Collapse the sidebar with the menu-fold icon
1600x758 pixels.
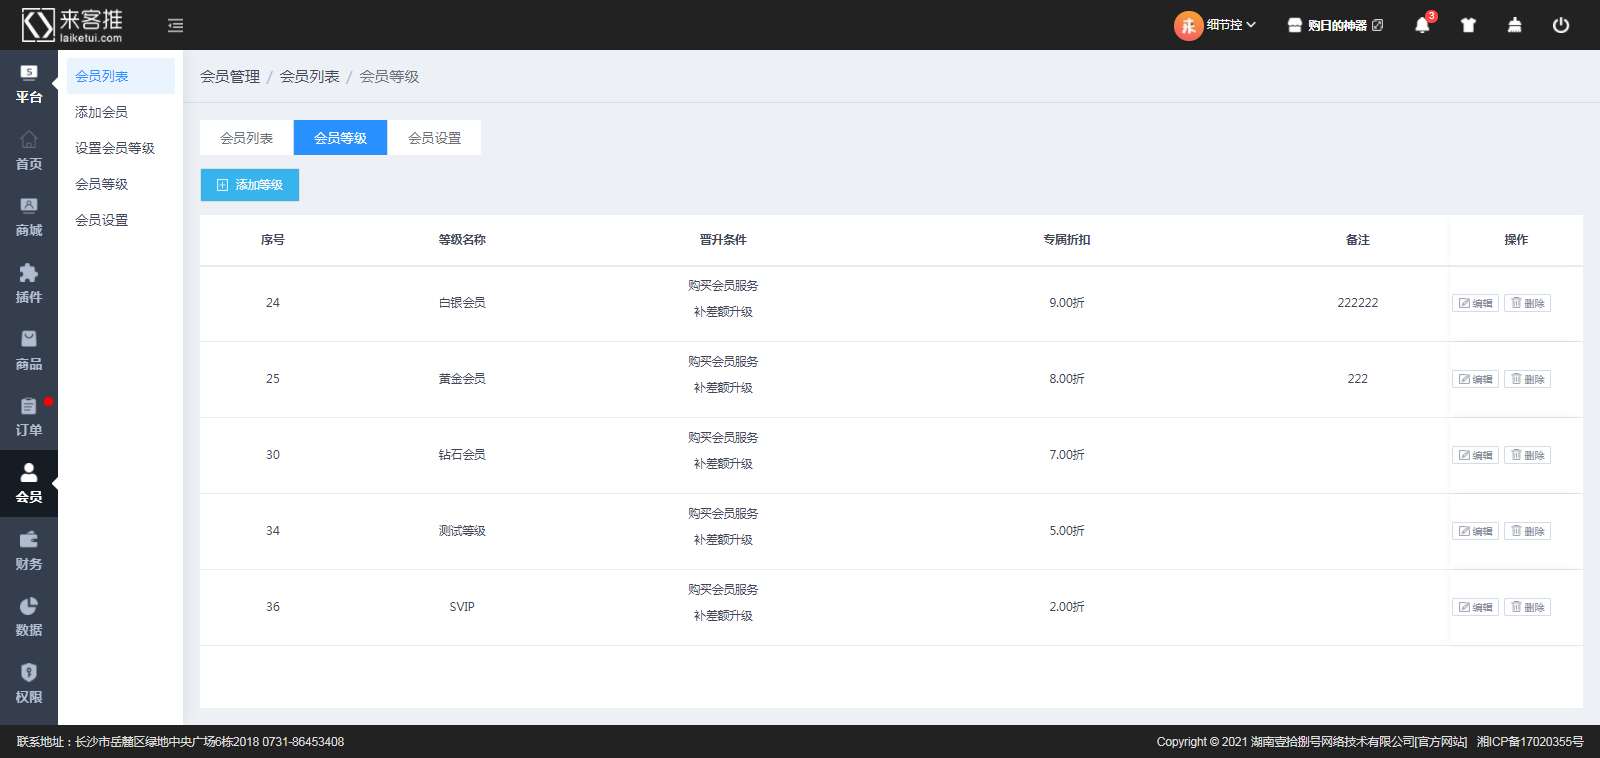tap(176, 25)
